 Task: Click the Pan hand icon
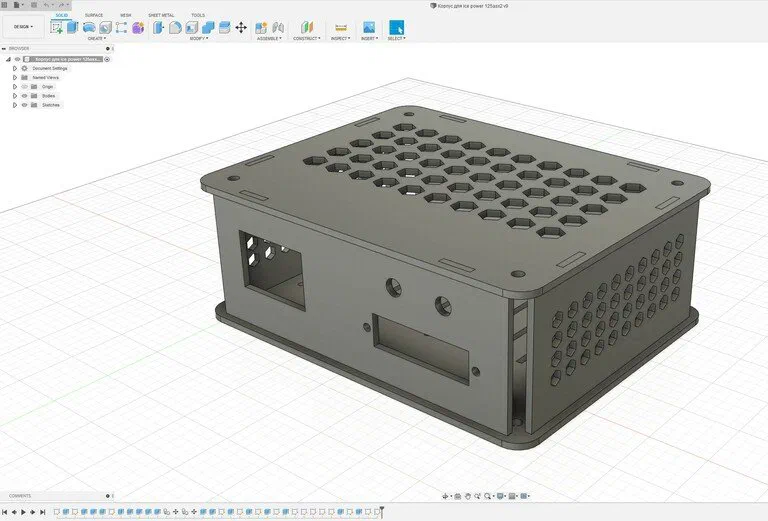pos(468,496)
